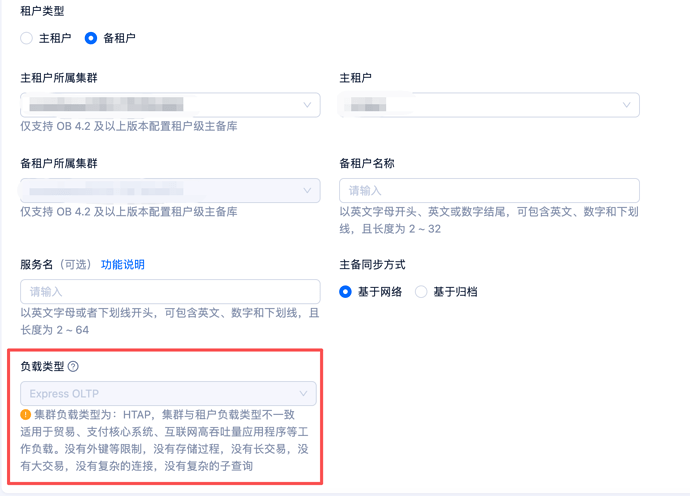Click the 服务名 label
The image size is (690, 496).
(37, 265)
